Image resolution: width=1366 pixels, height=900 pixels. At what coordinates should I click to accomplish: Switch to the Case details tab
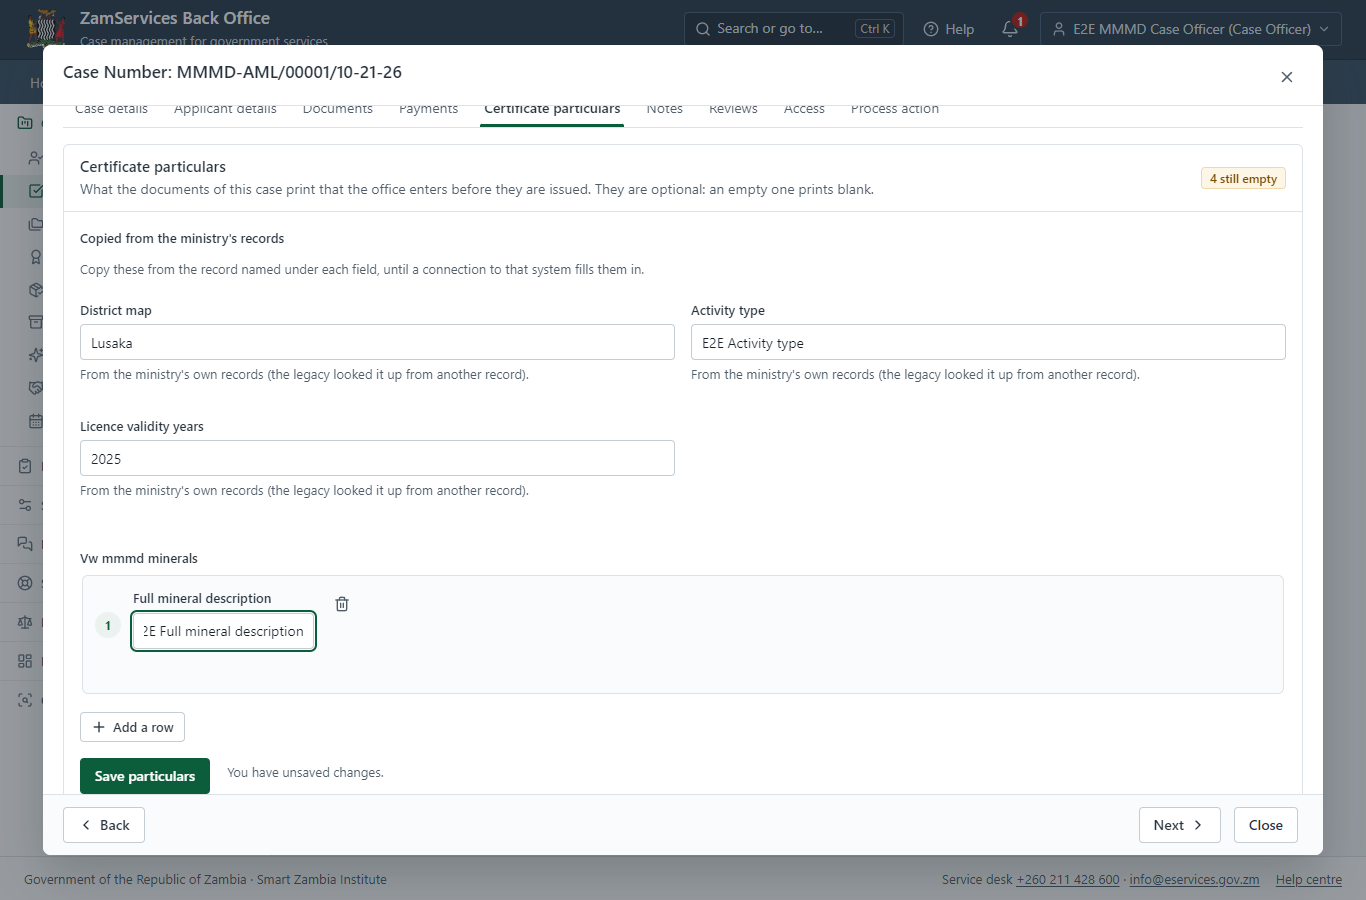[x=111, y=109]
